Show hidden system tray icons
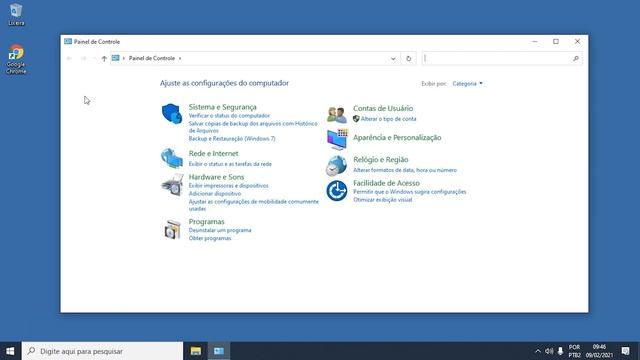 click(x=538, y=351)
